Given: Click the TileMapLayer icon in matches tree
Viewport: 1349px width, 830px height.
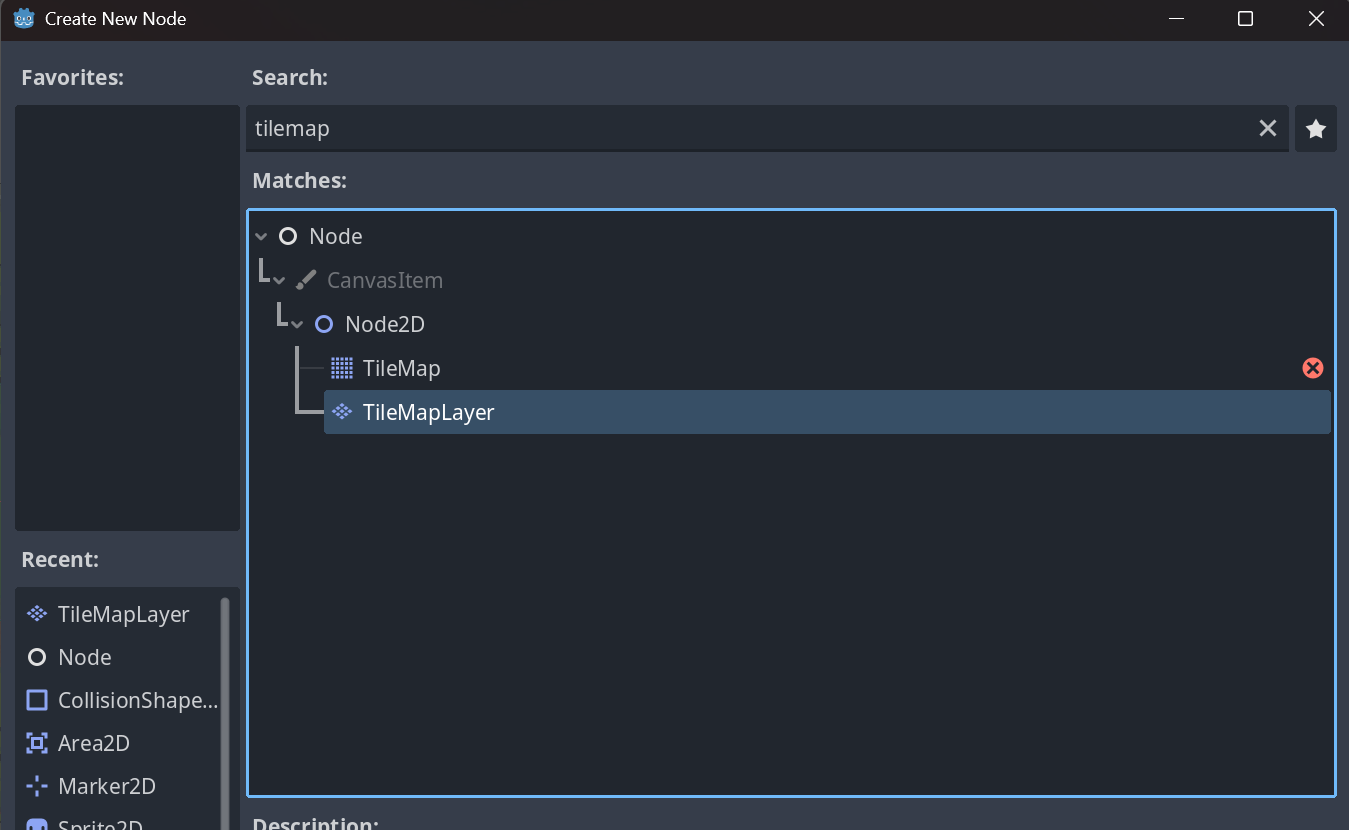Looking at the screenshot, I should (342, 412).
